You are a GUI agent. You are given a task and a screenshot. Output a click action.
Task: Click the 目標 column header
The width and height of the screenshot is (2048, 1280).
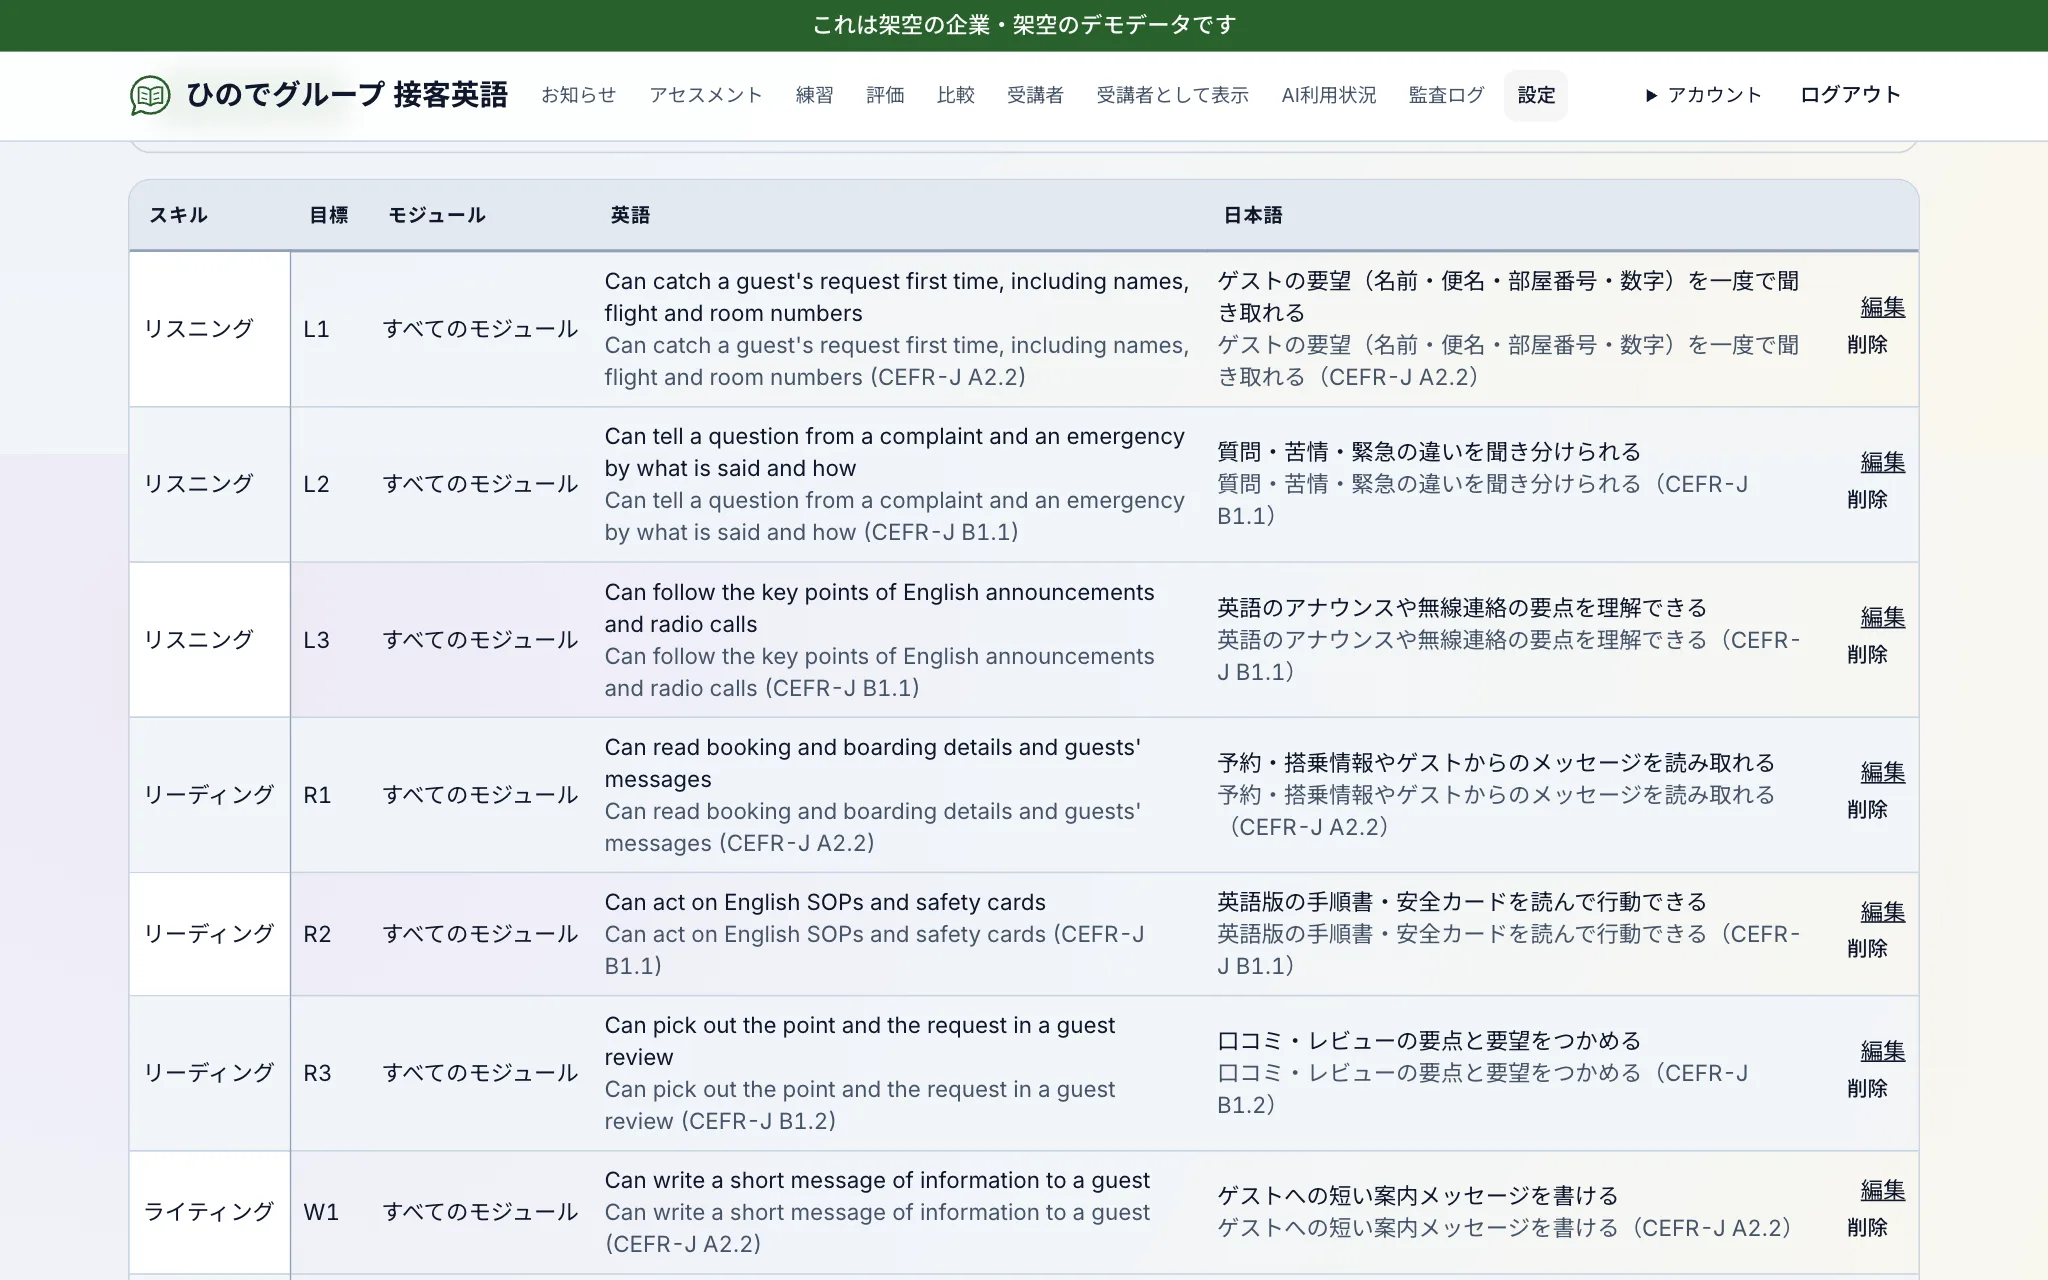coord(328,215)
